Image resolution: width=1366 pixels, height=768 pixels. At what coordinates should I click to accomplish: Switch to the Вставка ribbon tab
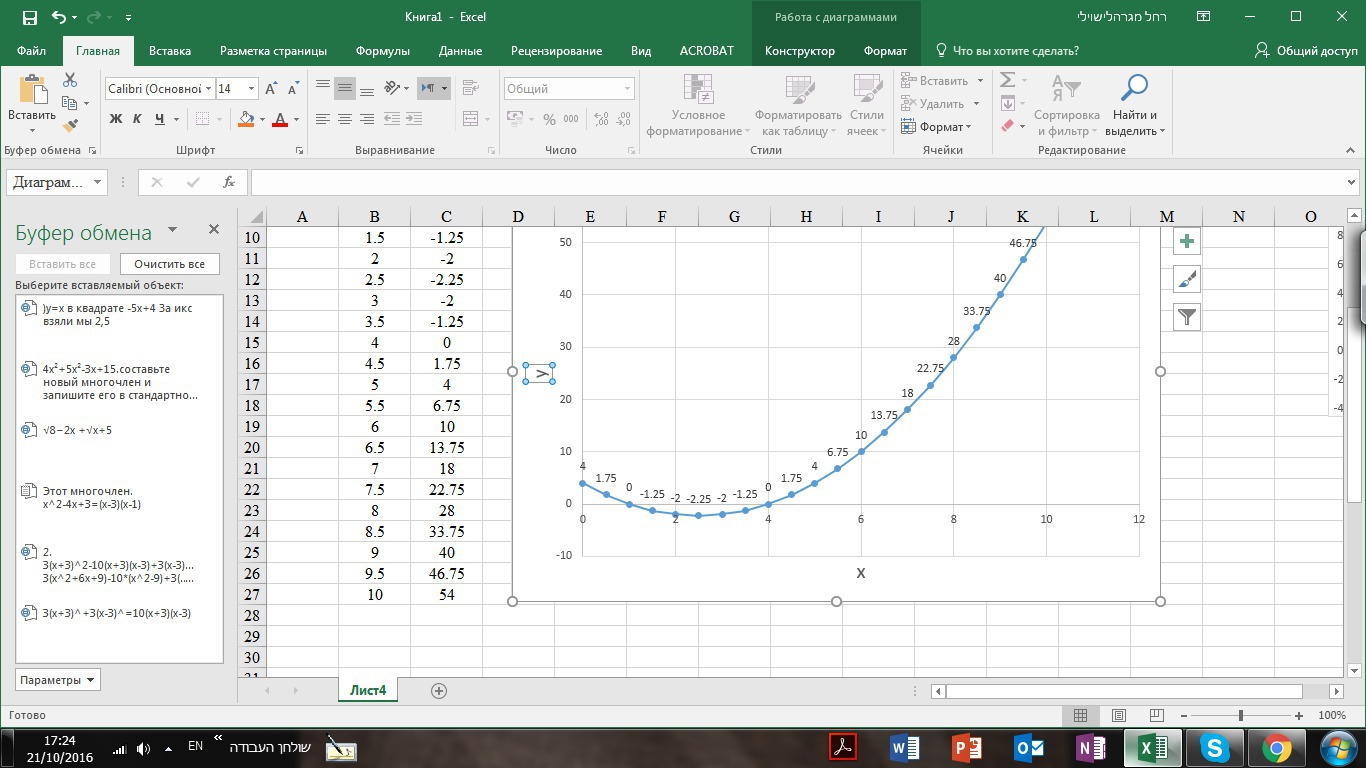click(169, 51)
